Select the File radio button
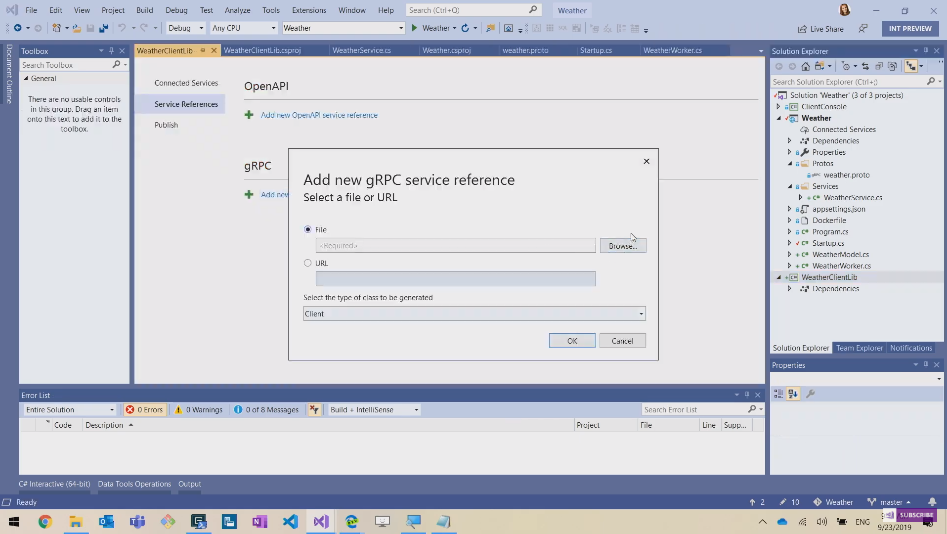Image resolution: width=947 pixels, height=534 pixels. [x=308, y=230]
